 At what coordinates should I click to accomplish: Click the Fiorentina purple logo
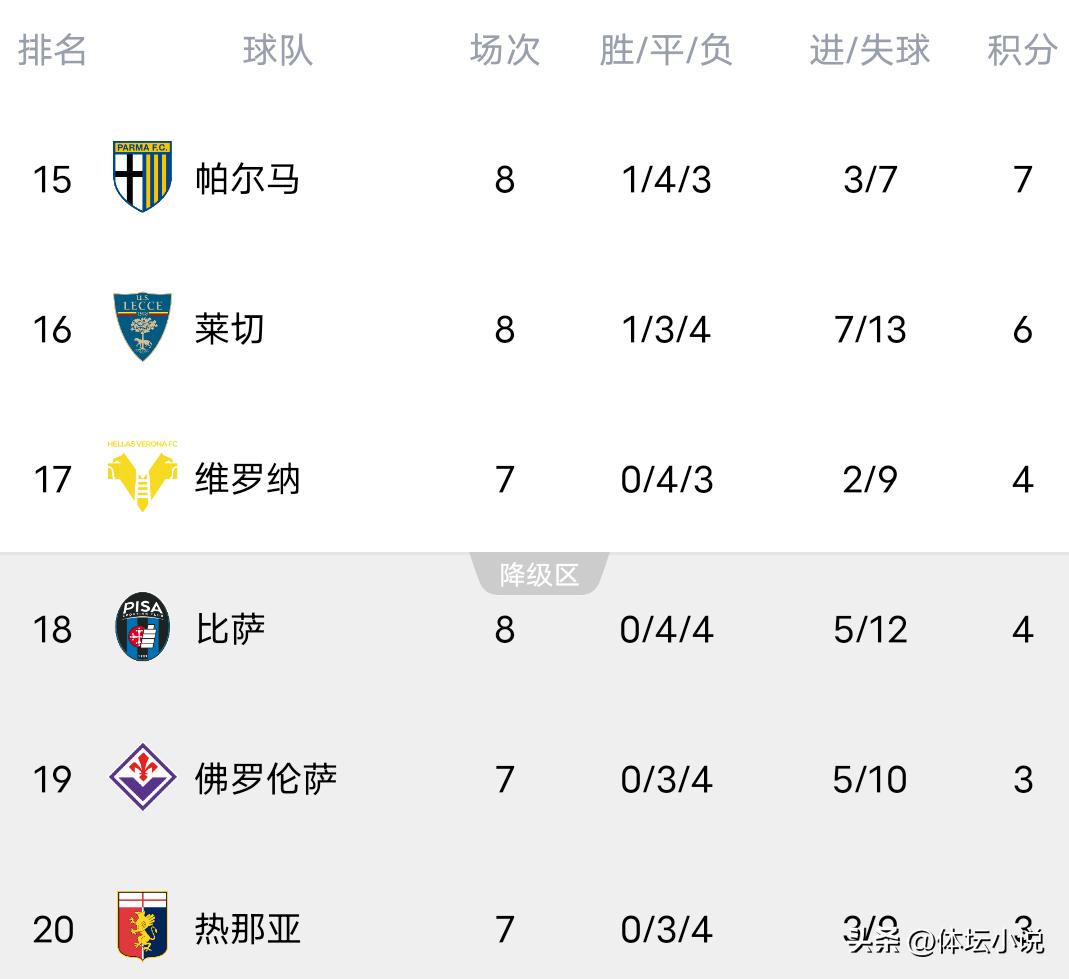click(142, 777)
